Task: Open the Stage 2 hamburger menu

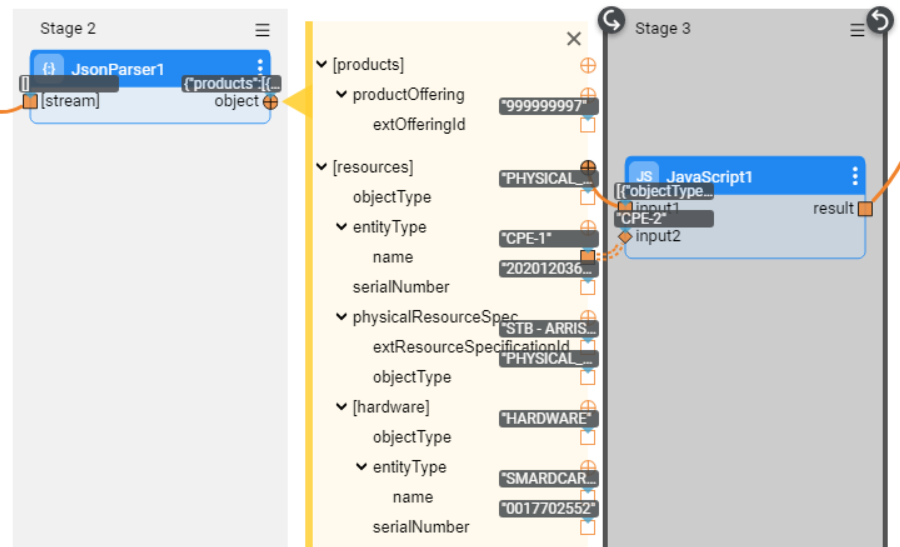Action: click(262, 30)
